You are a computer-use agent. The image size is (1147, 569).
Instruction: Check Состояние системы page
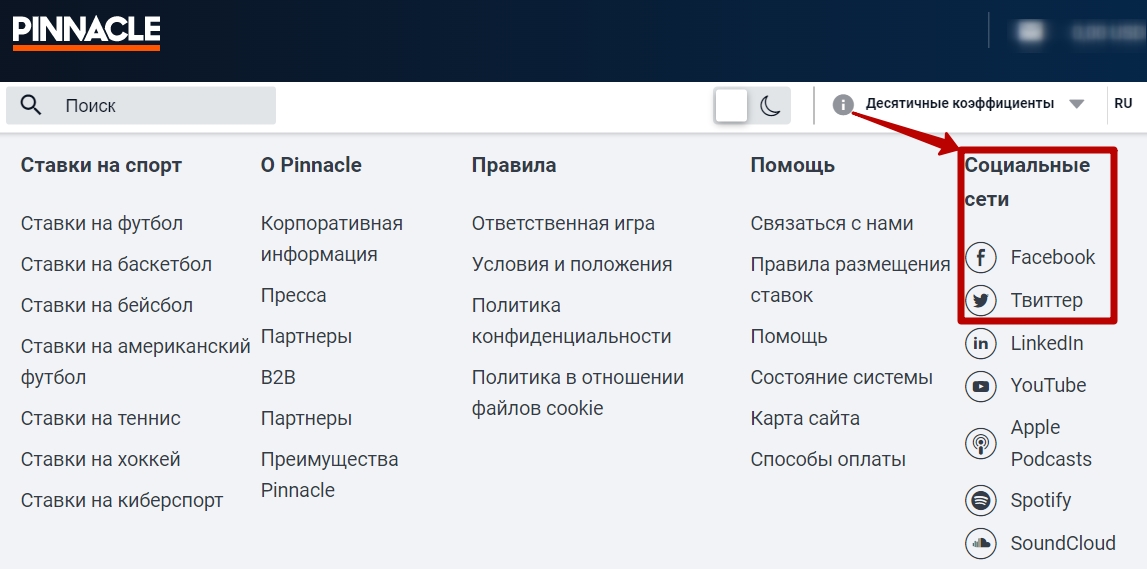tap(841, 378)
